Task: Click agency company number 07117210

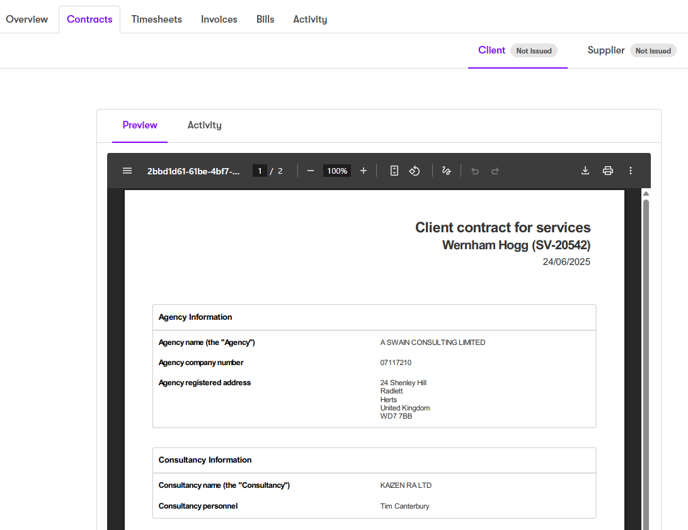Action: pyautogui.click(x=395, y=362)
